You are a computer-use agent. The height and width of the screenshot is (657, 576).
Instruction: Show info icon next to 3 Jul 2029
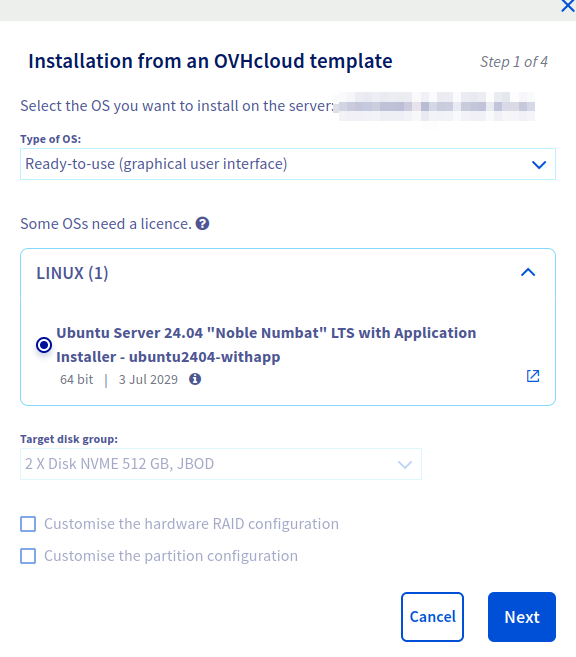tap(195, 379)
